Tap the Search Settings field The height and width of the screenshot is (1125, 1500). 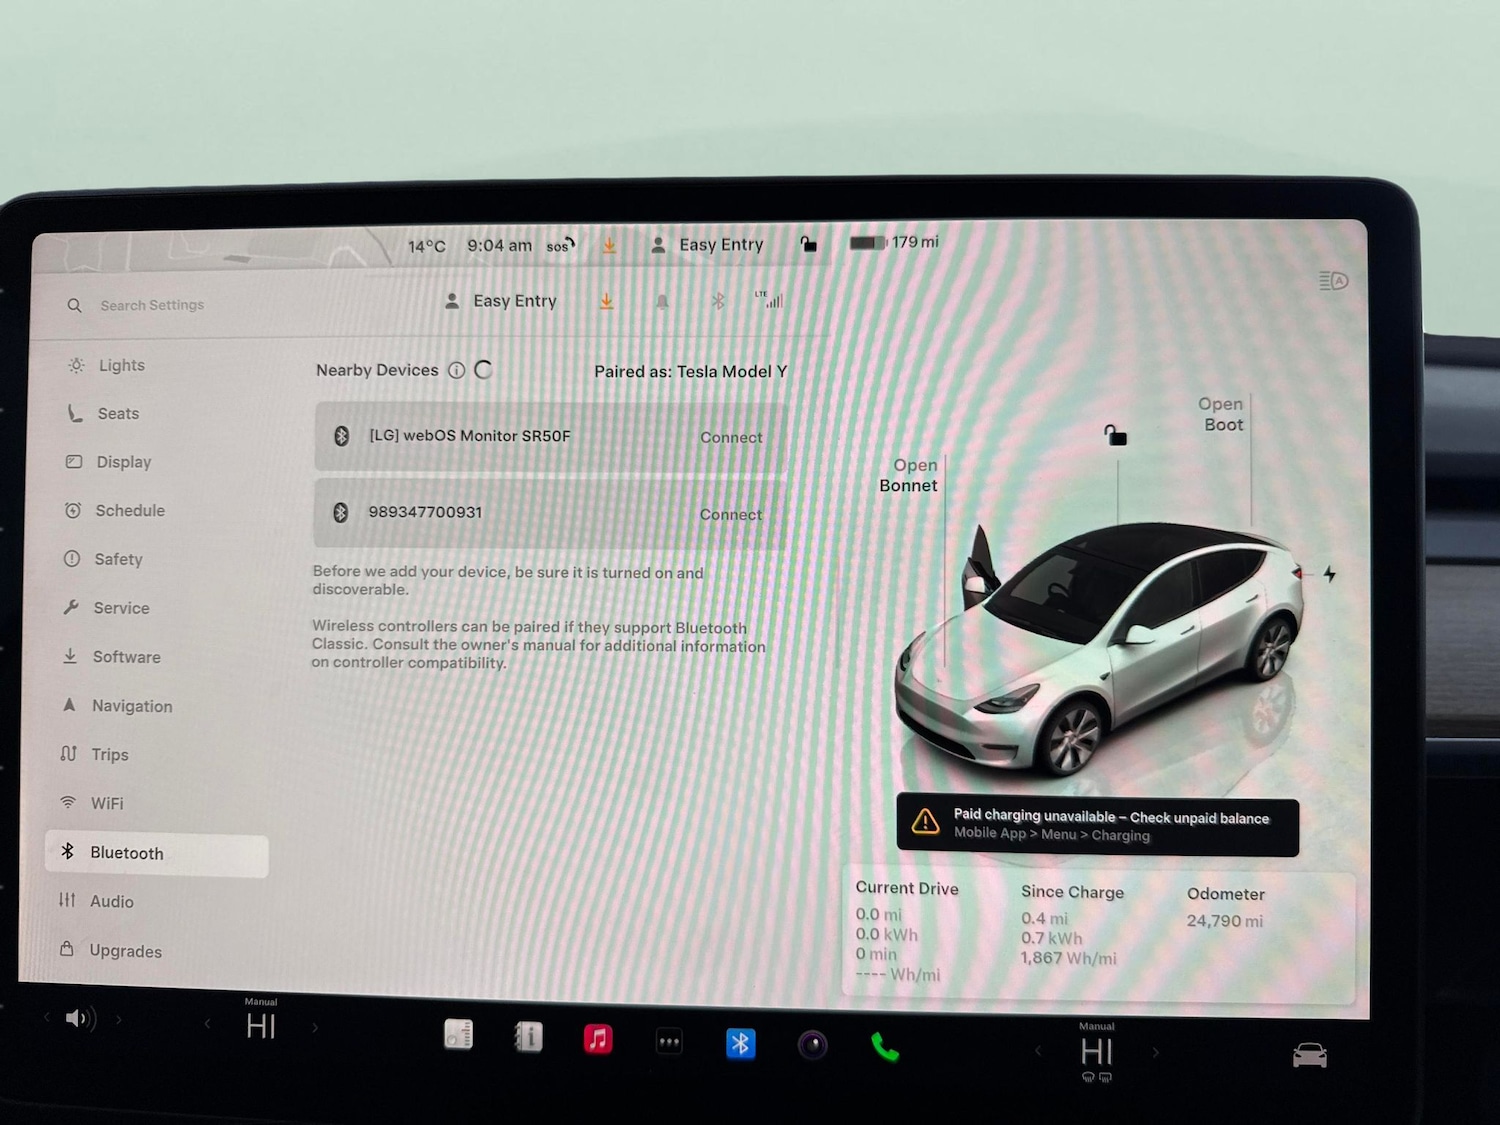click(152, 305)
